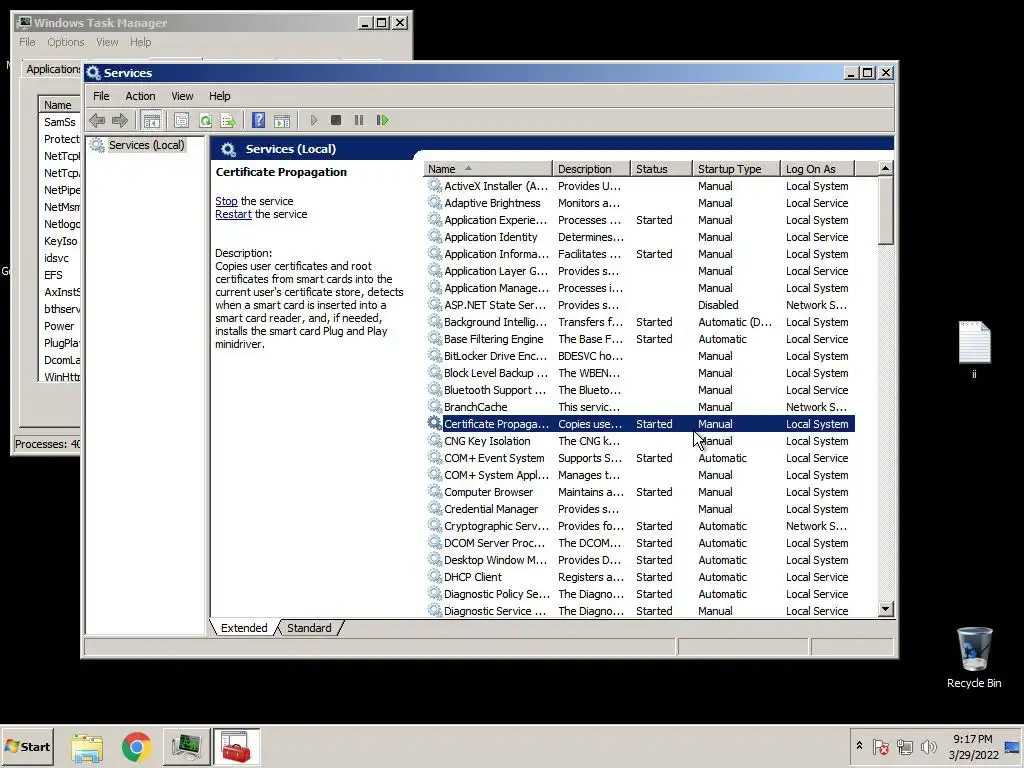Image resolution: width=1024 pixels, height=768 pixels.
Task: Click the Windows Start button
Action: (27, 746)
